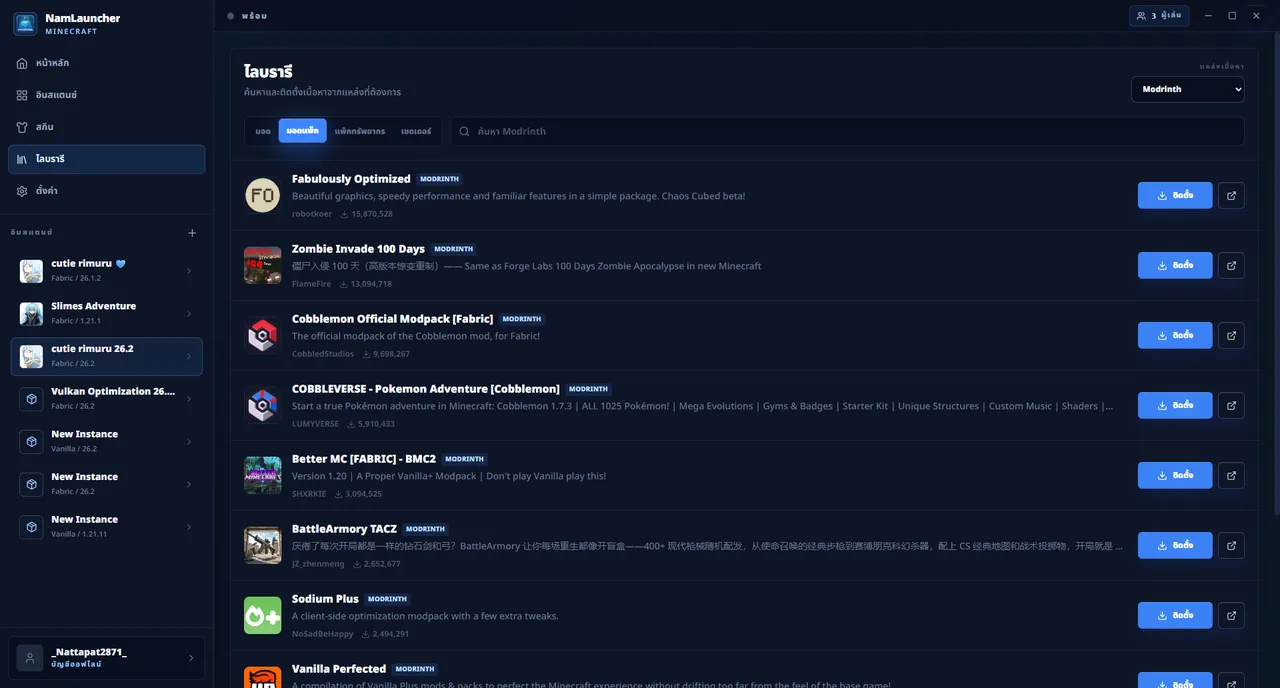Switch to the resource pack tab

(x=360, y=131)
